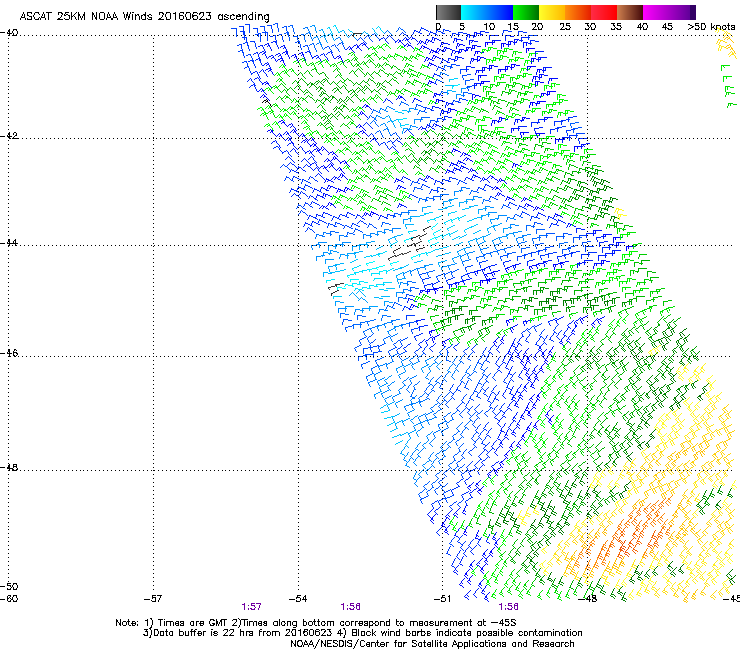Click the note 'Data buffer is 22 hrs from 20160623'
Viewport: 740px width, 650px height.
243,633
